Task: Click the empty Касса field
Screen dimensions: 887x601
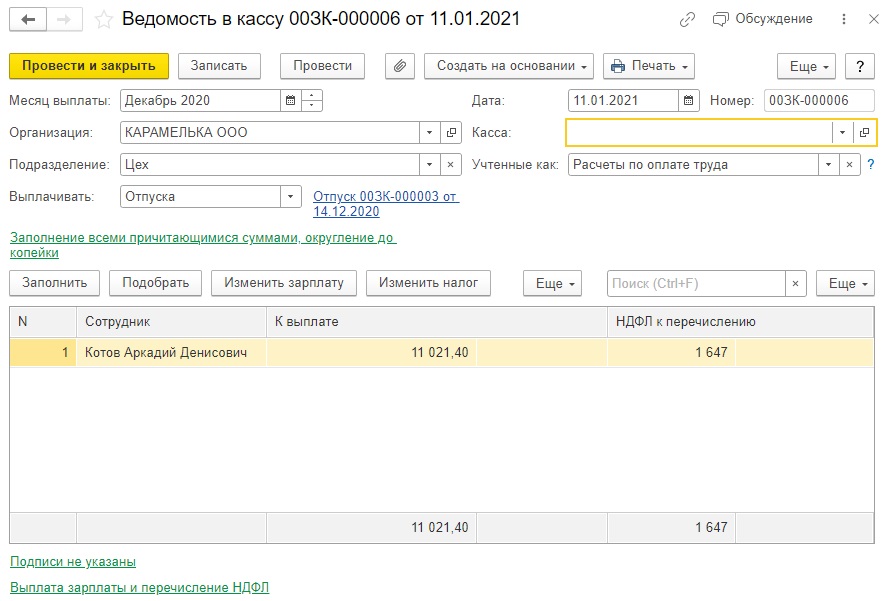Action: click(x=699, y=132)
